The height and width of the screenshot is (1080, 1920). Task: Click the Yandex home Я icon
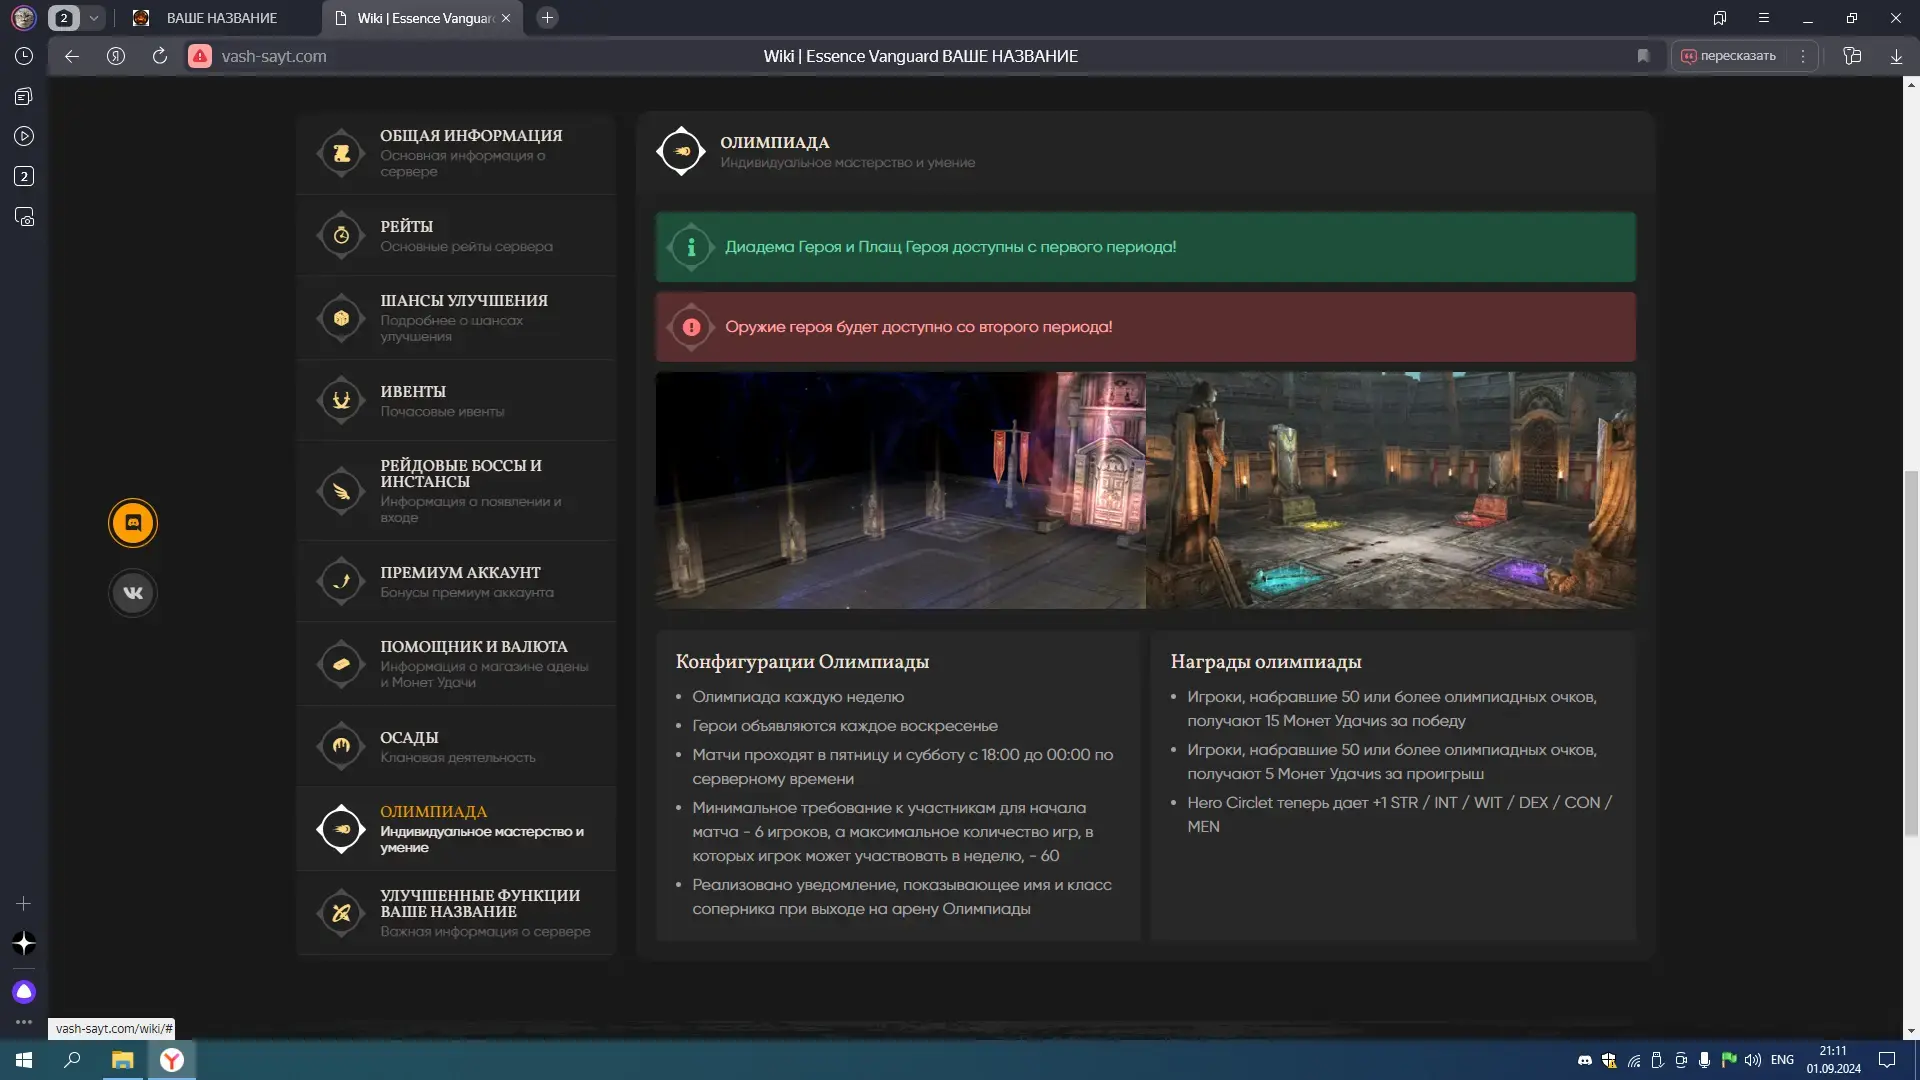[x=116, y=56]
